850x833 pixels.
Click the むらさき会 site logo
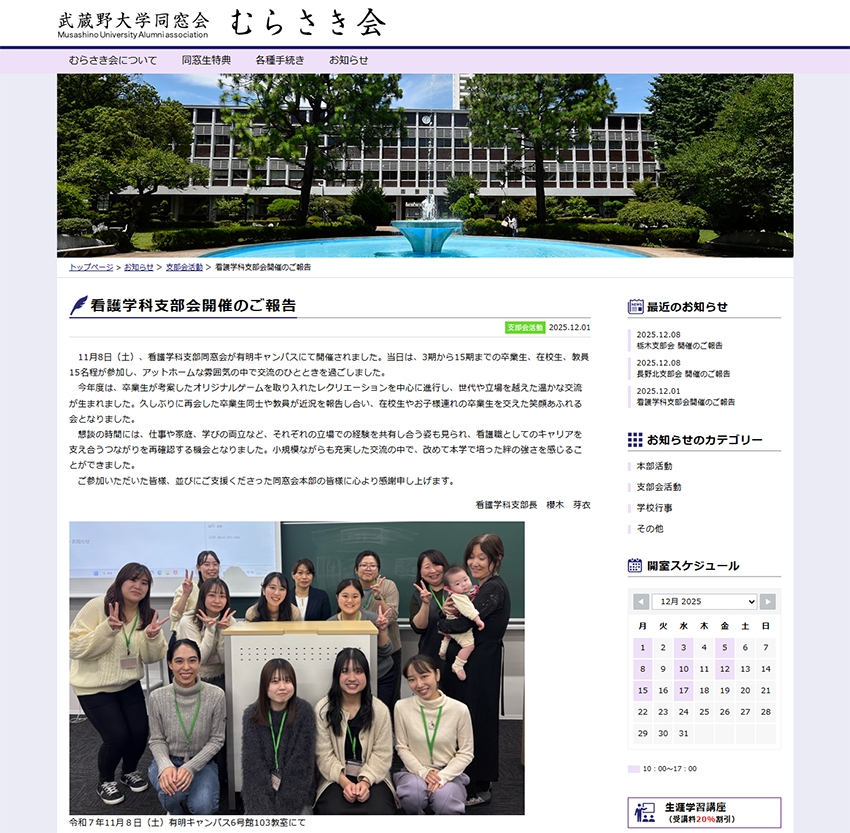pos(221,24)
